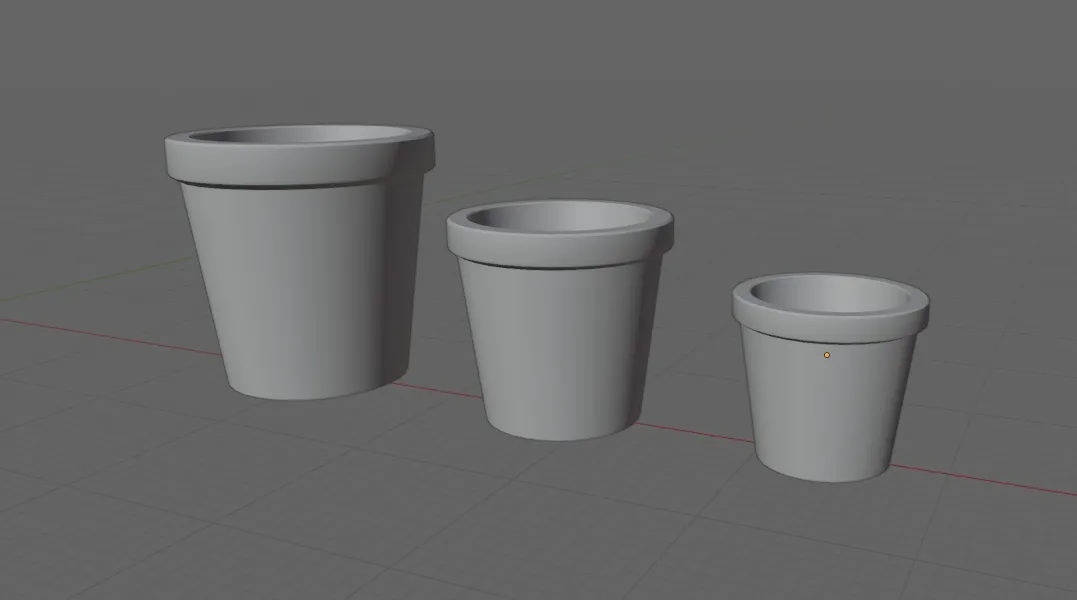Image resolution: width=1077 pixels, height=600 pixels.
Task: Click inside the medium pot's opening
Action: 558,218
